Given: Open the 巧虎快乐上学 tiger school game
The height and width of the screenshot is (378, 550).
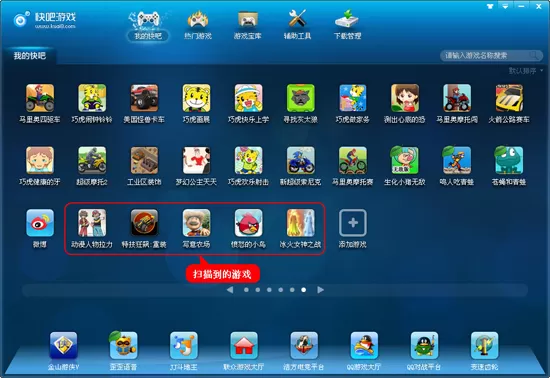Looking at the screenshot, I should pos(248,98).
